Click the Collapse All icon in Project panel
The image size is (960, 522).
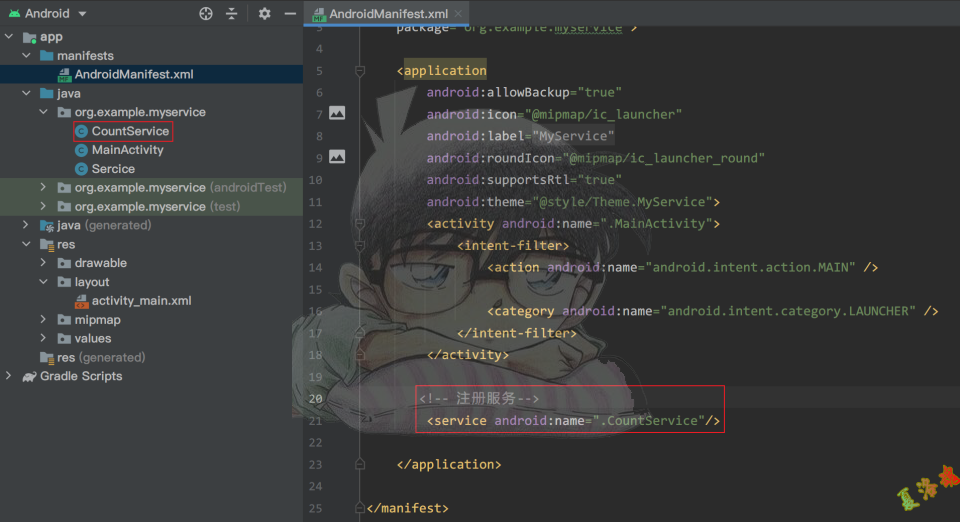point(232,14)
